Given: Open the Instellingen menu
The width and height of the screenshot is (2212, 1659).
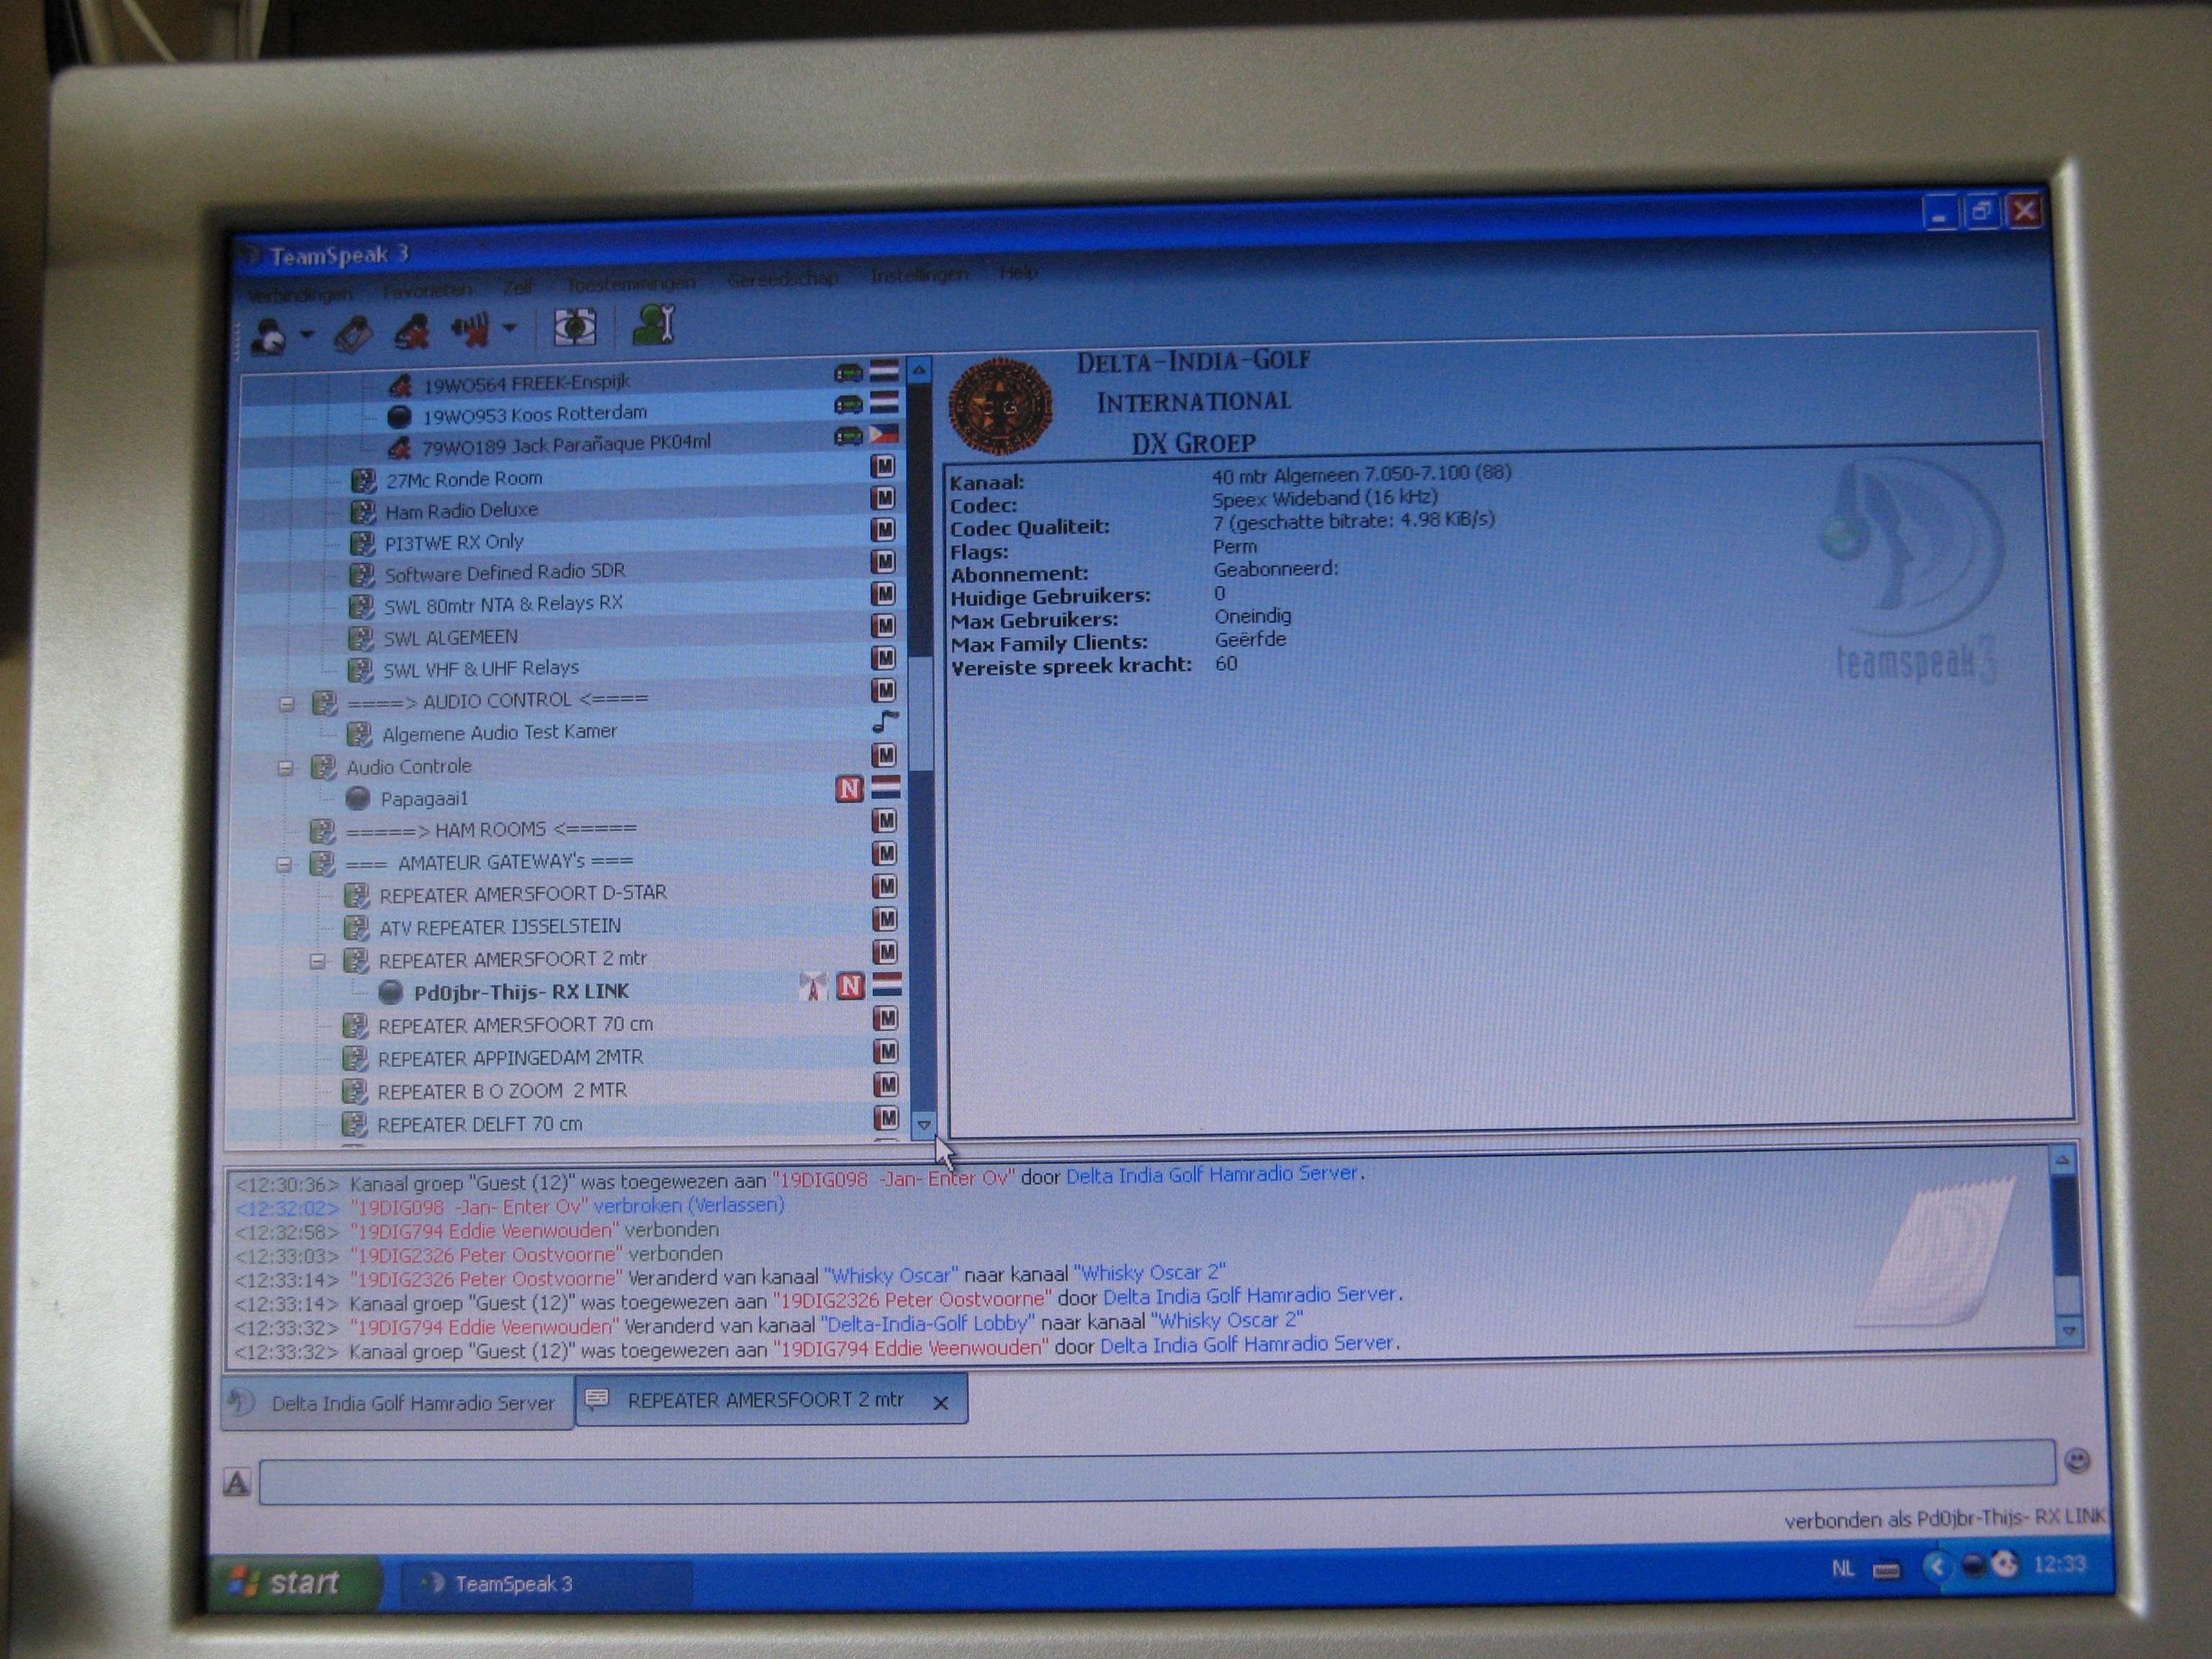Looking at the screenshot, I should pos(919,275).
